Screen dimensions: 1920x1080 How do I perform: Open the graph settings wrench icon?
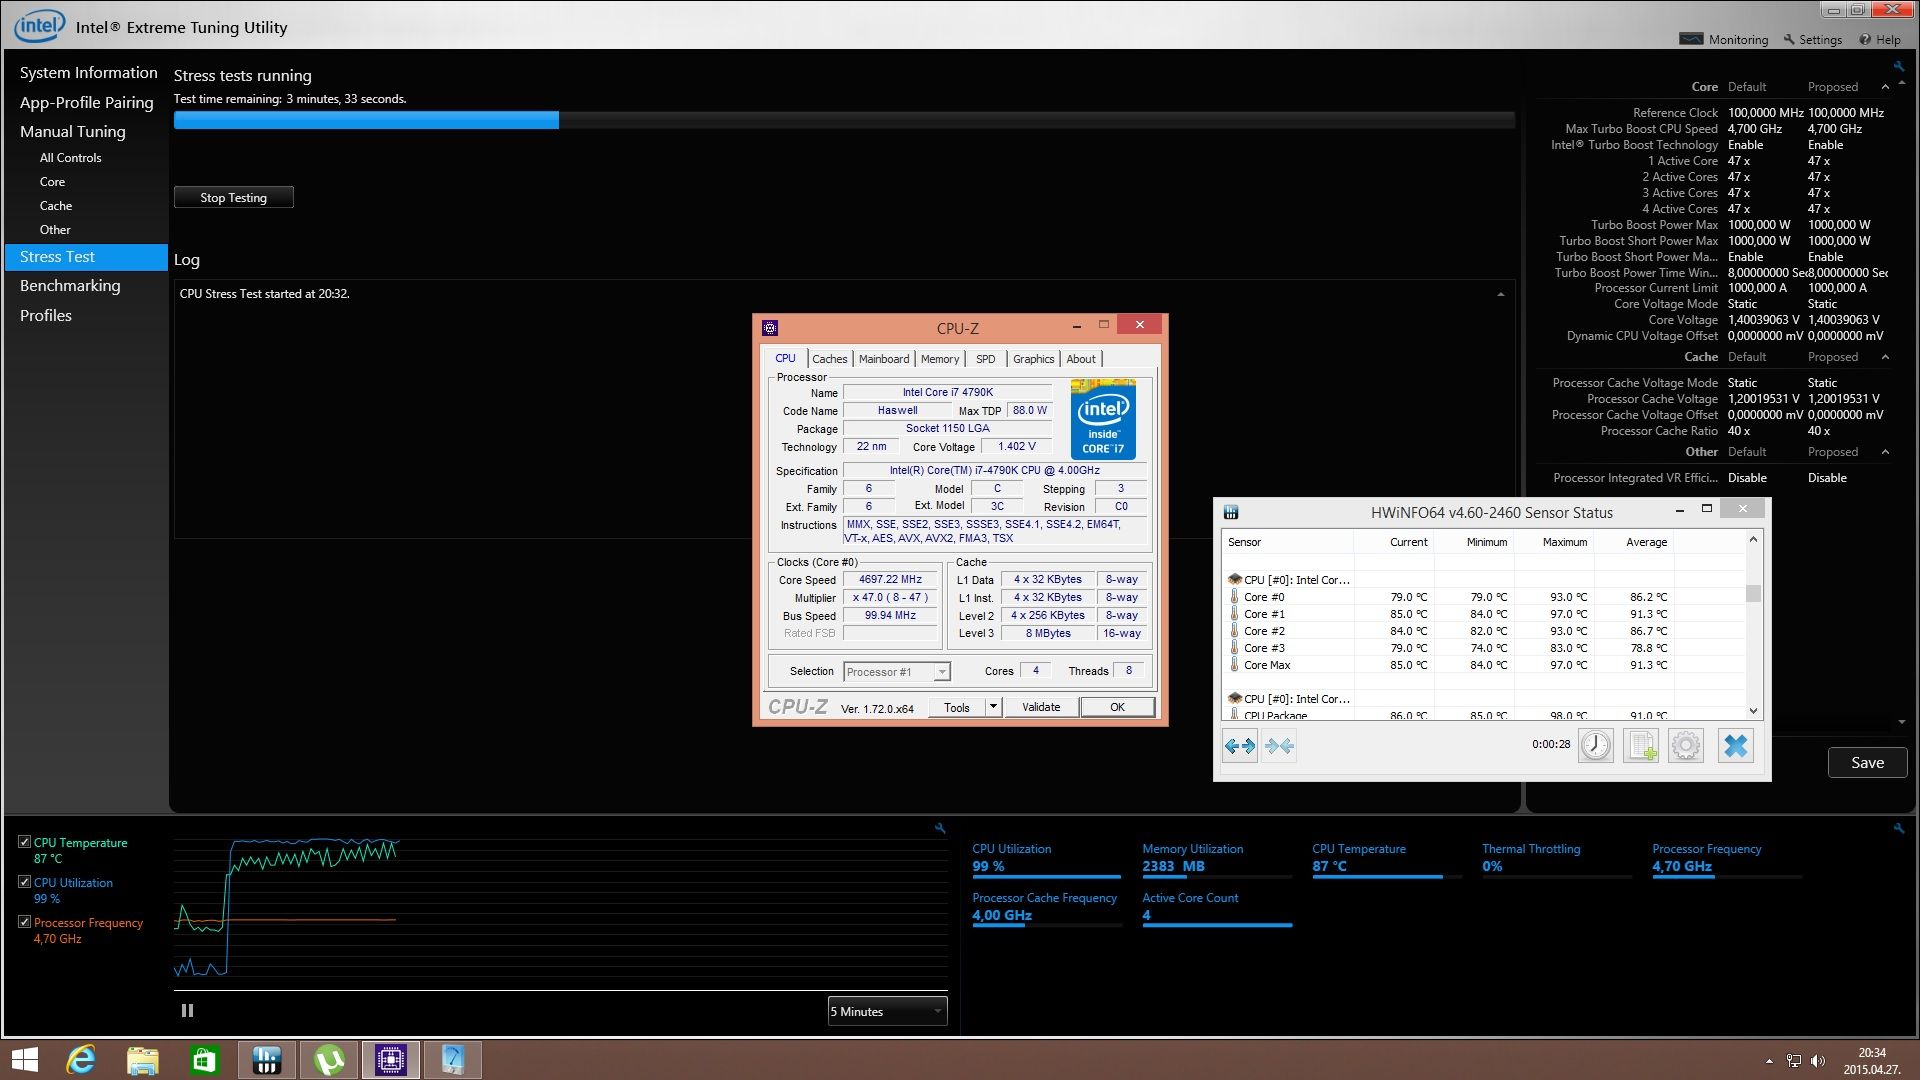click(940, 828)
